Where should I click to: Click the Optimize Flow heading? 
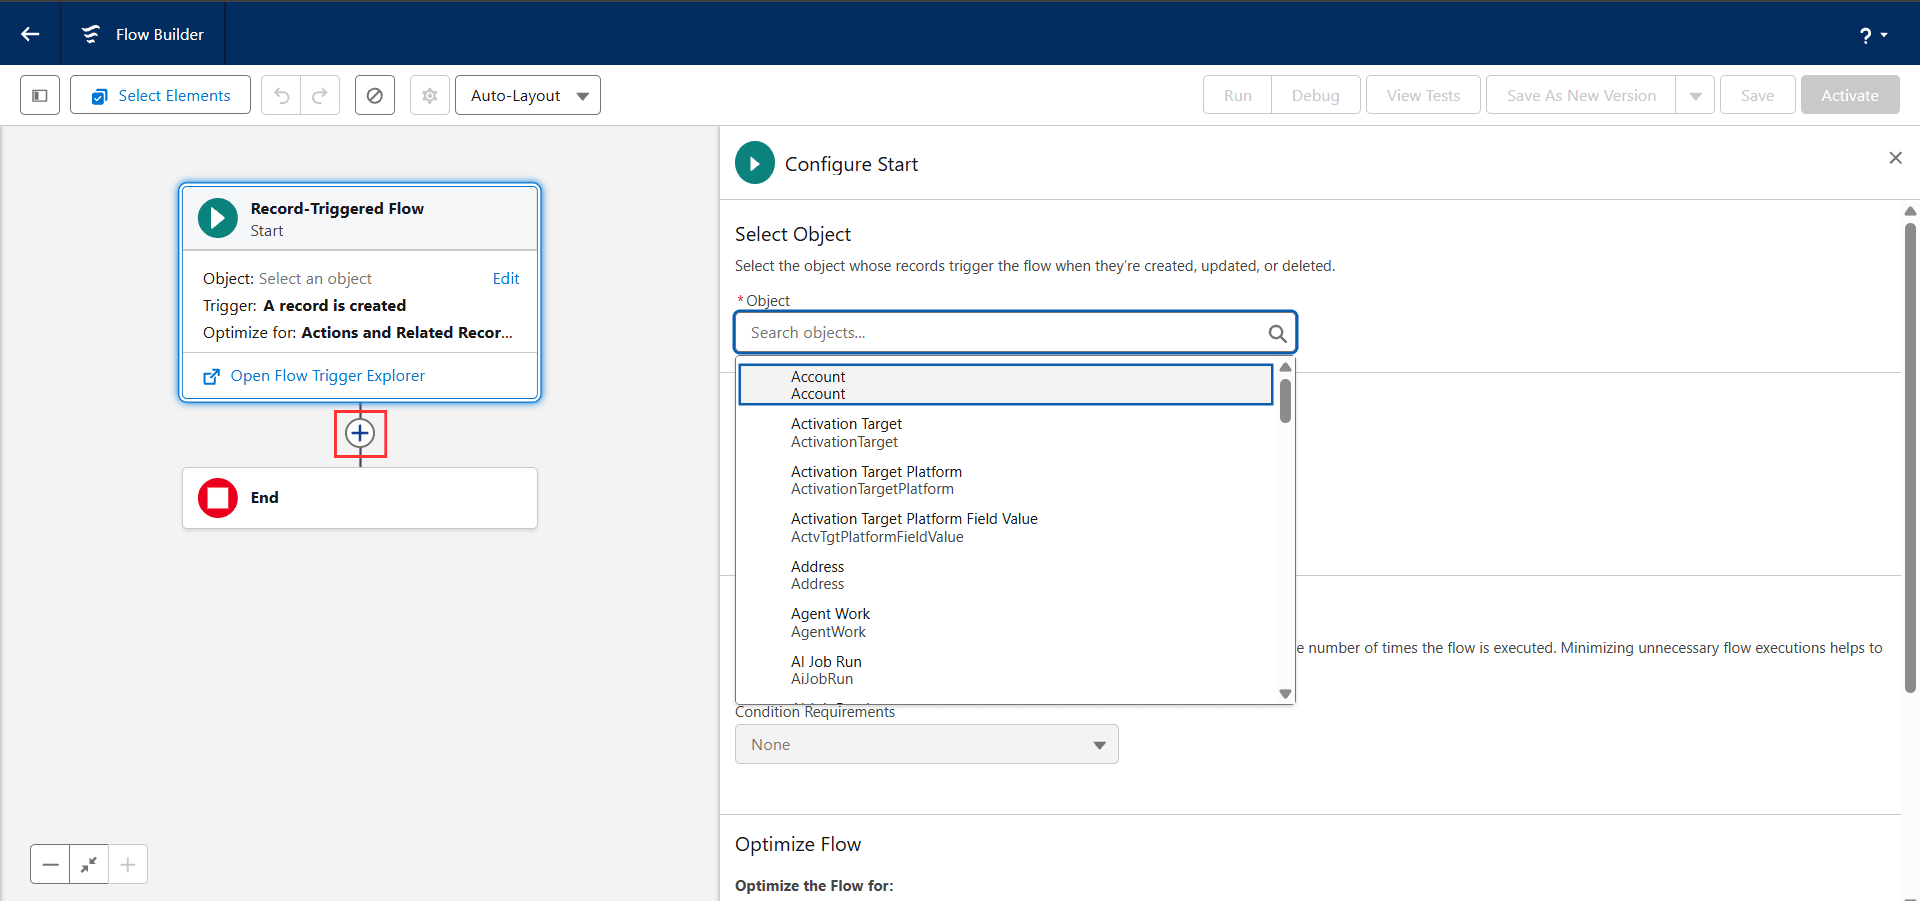798,844
